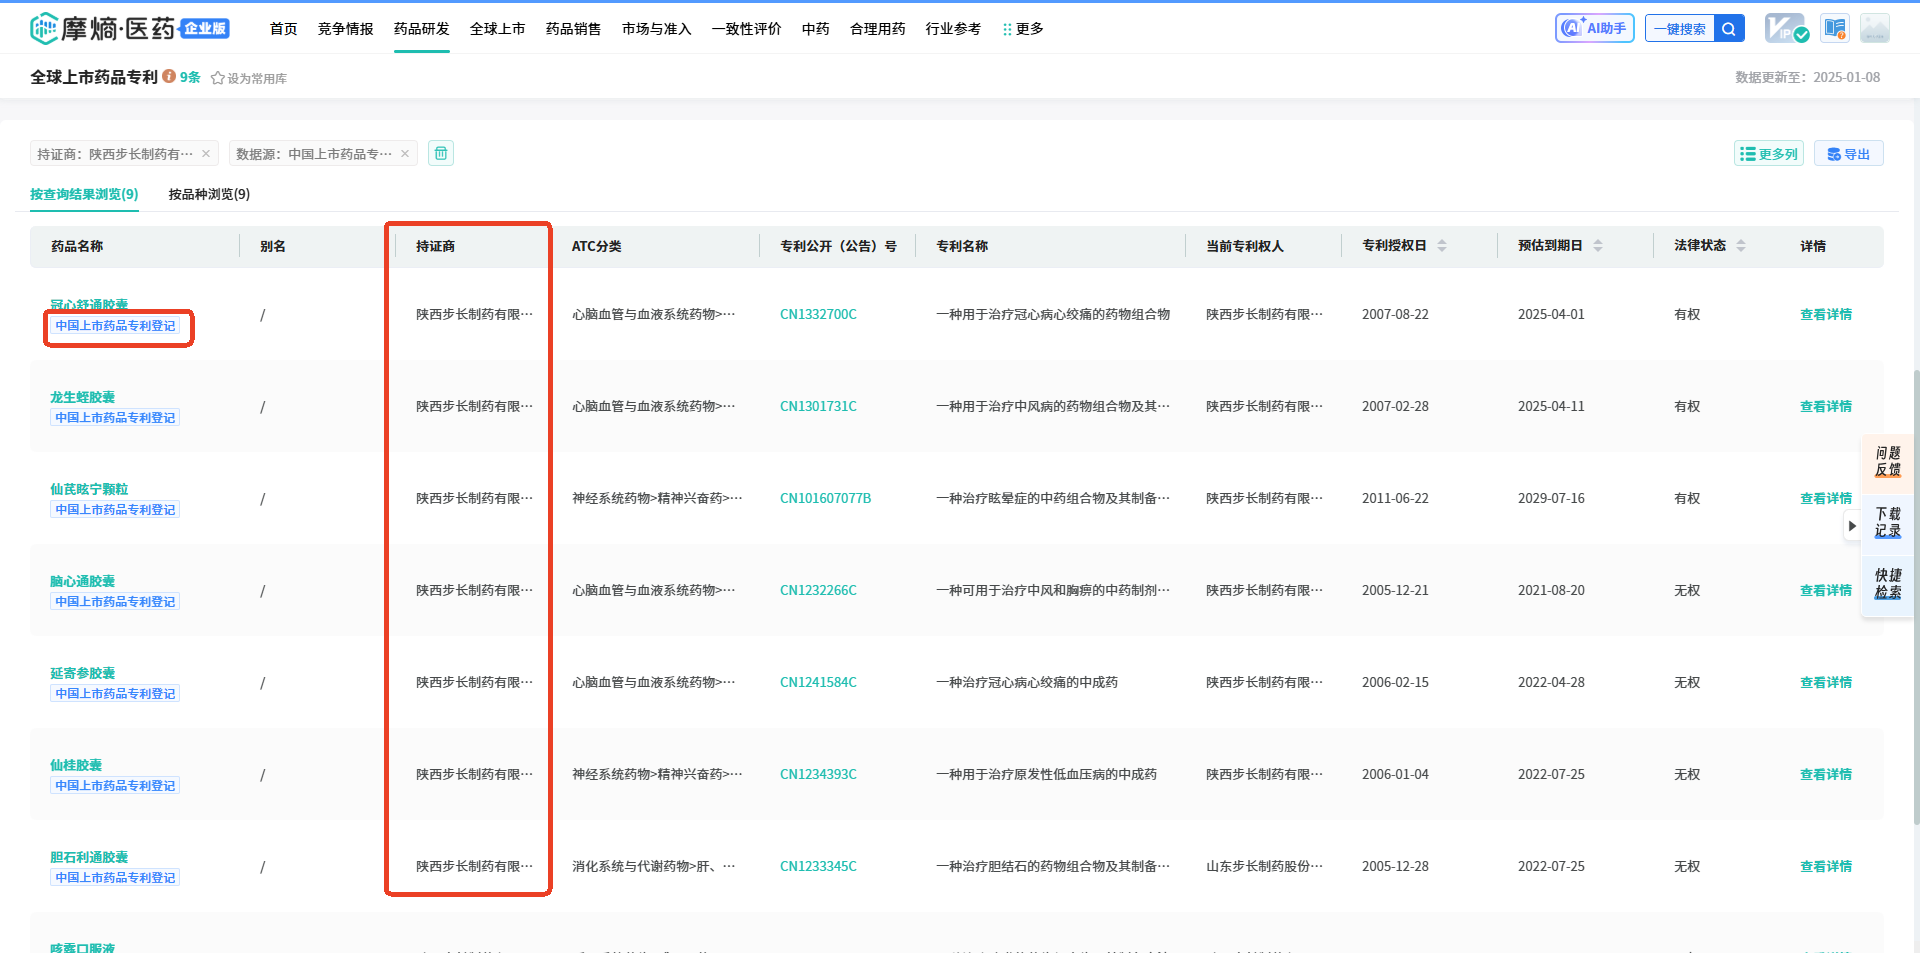Viewport: 1920px width, 953px height.
Task: Remove the 数据源 filter tag
Action: coord(405,153)
